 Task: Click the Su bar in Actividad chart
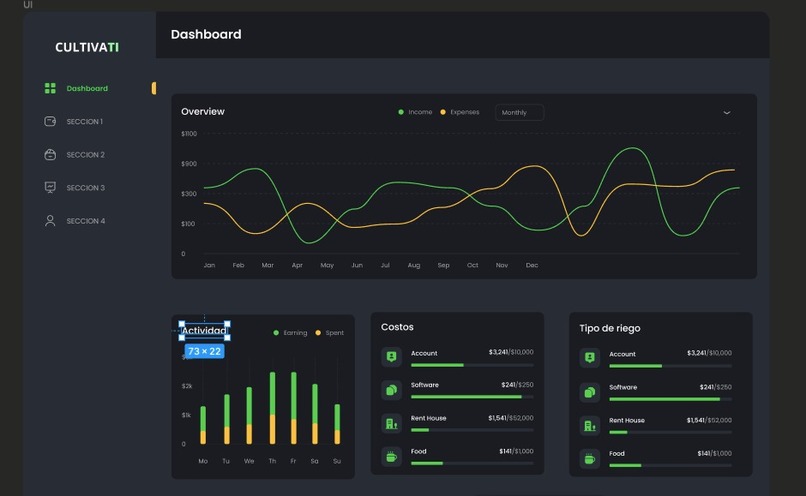point(337,424)
